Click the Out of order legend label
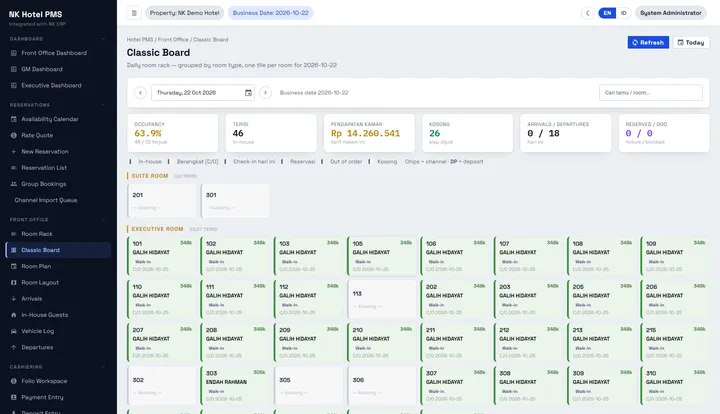The height and width of the screenshot is (414, 720). [x=346, y=162]
